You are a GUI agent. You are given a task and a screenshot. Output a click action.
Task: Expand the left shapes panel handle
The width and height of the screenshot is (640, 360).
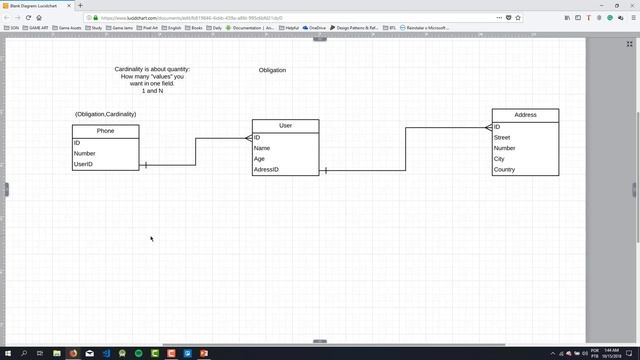7,189
